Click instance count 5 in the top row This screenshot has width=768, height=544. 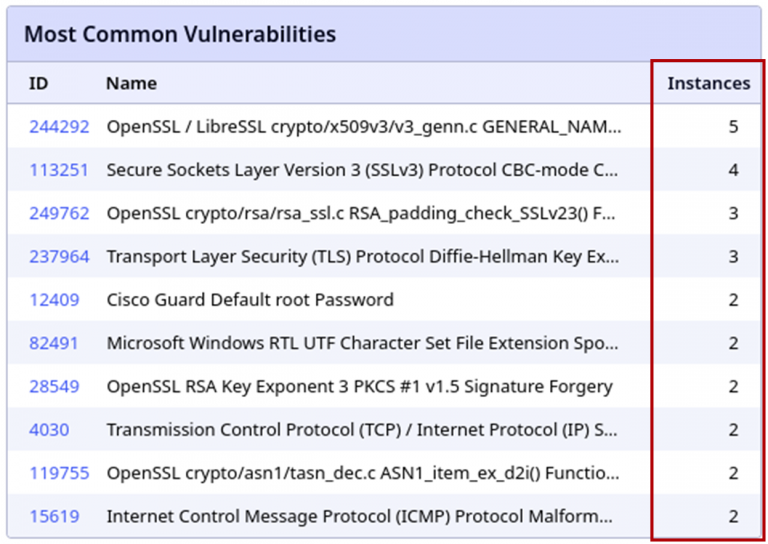[x=733, y=127]
